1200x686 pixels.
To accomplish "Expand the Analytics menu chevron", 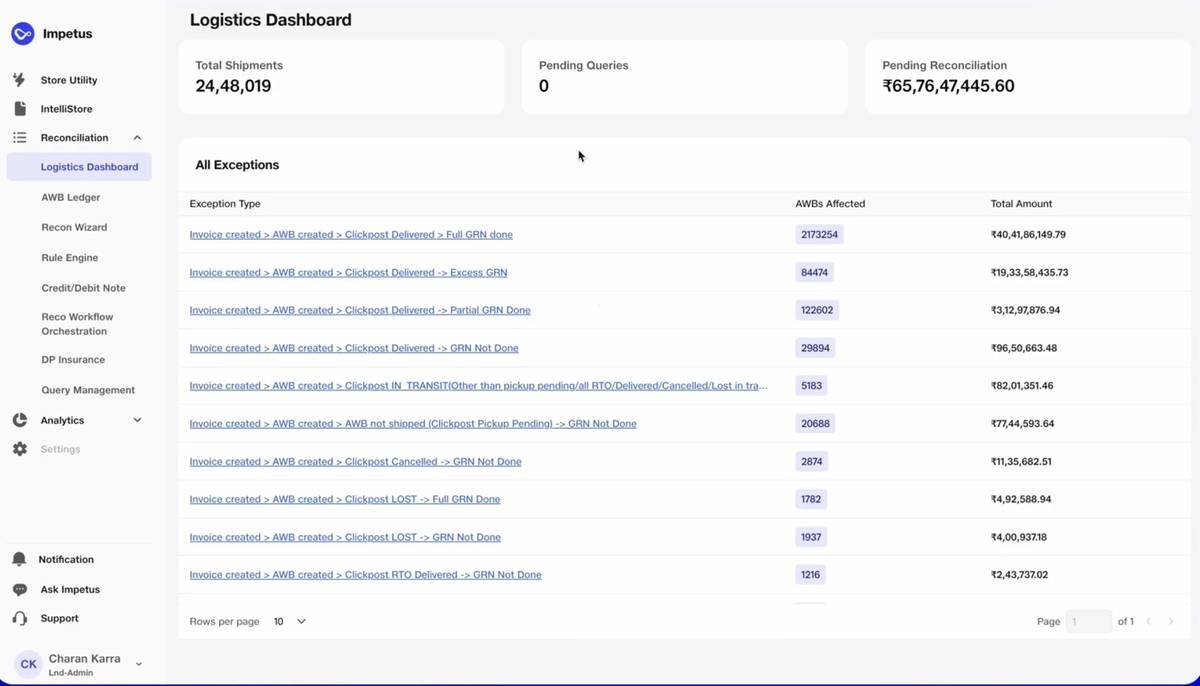I will coord(137,420).
